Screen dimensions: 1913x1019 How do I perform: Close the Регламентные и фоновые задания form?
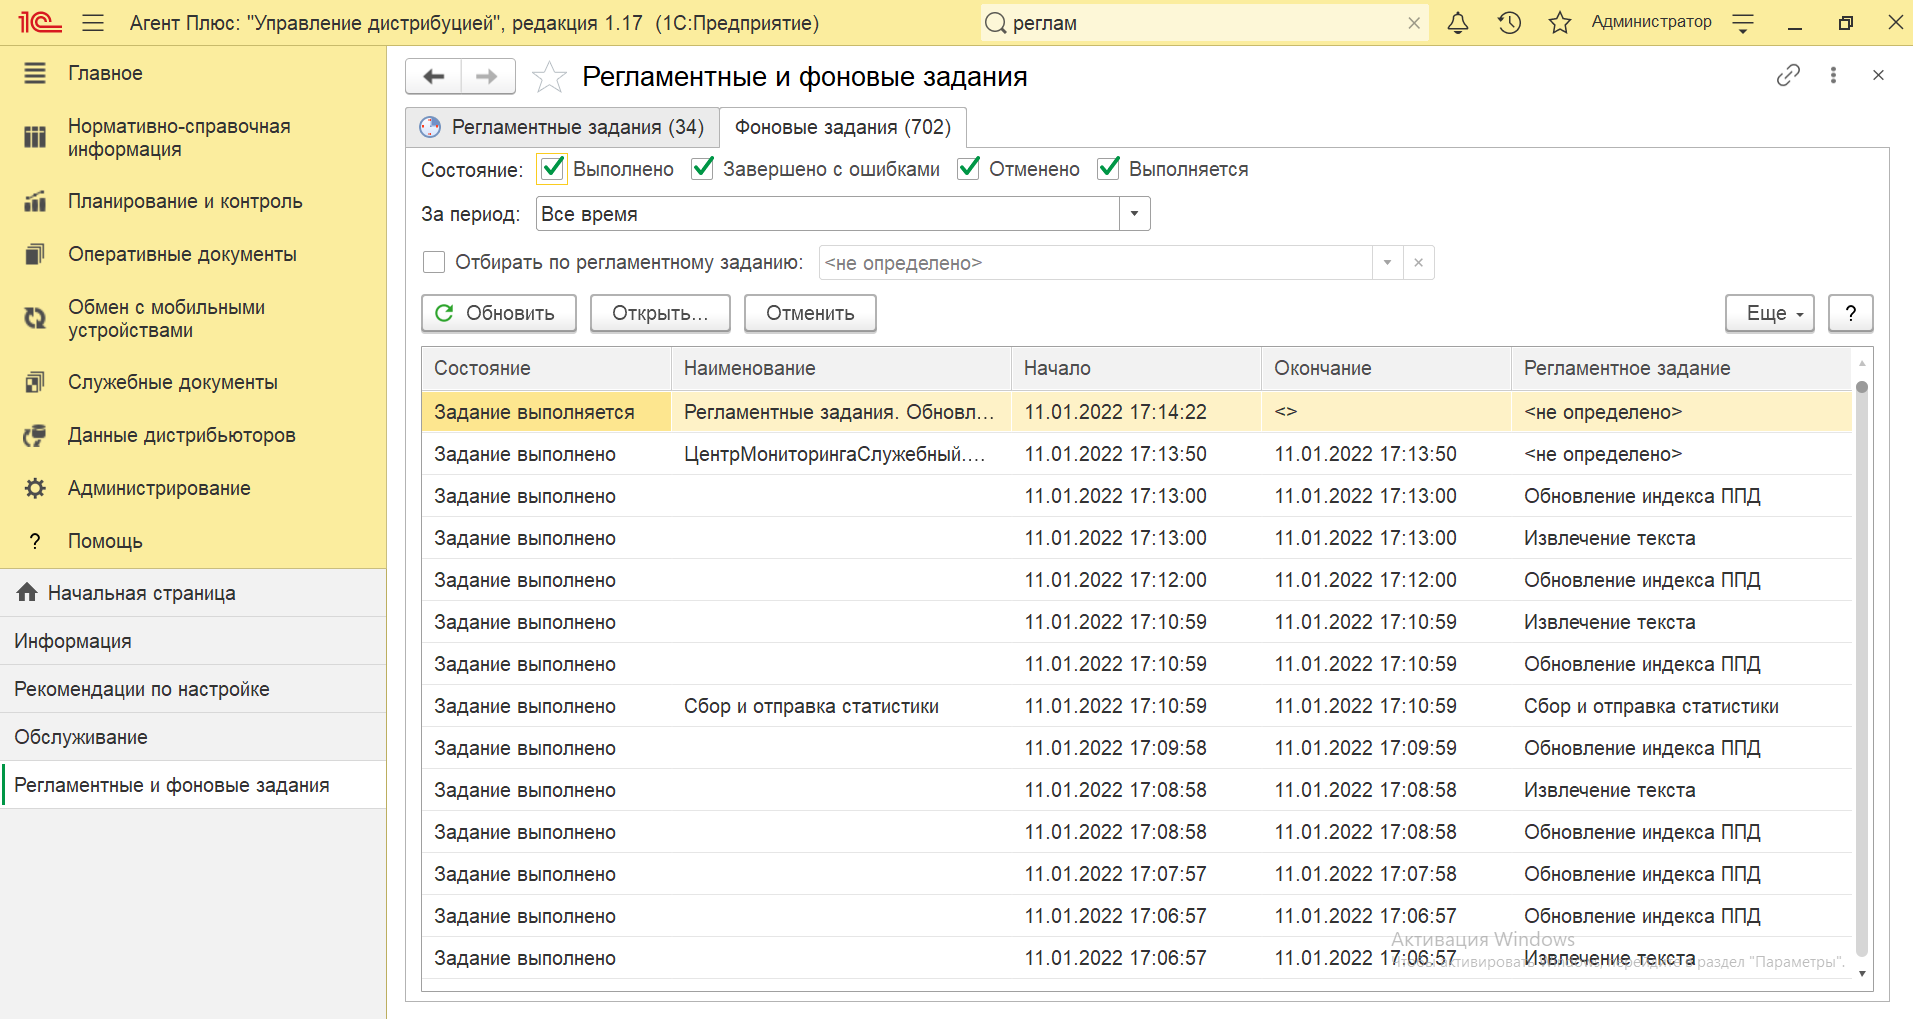1878,75
